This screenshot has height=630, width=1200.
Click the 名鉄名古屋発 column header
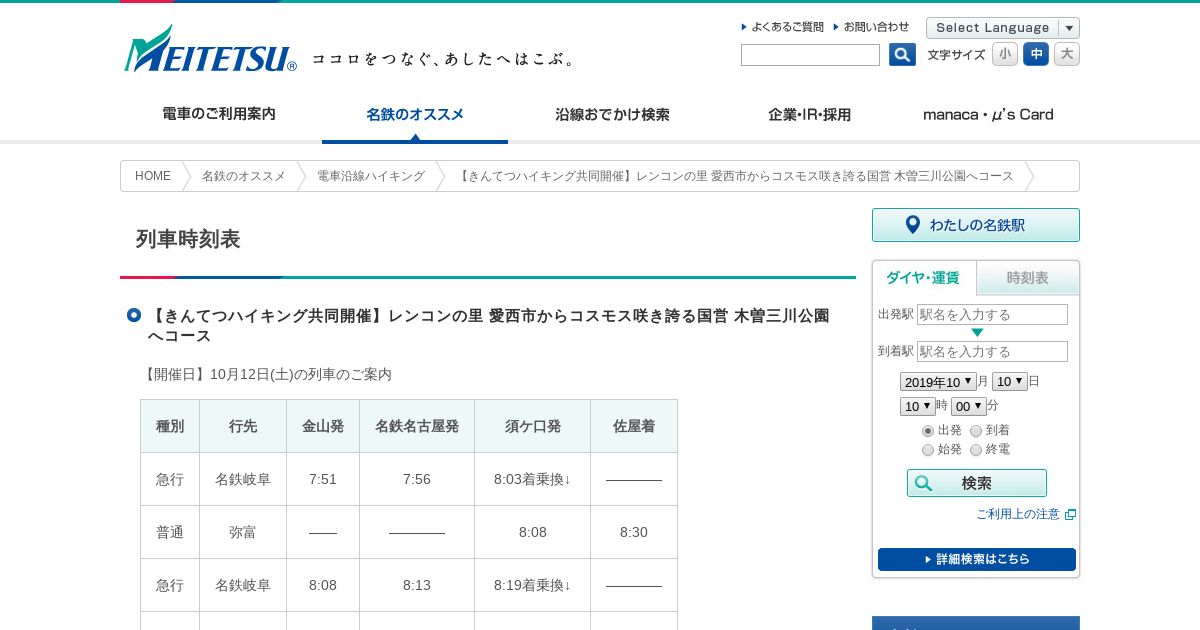[x=417, y=426]
